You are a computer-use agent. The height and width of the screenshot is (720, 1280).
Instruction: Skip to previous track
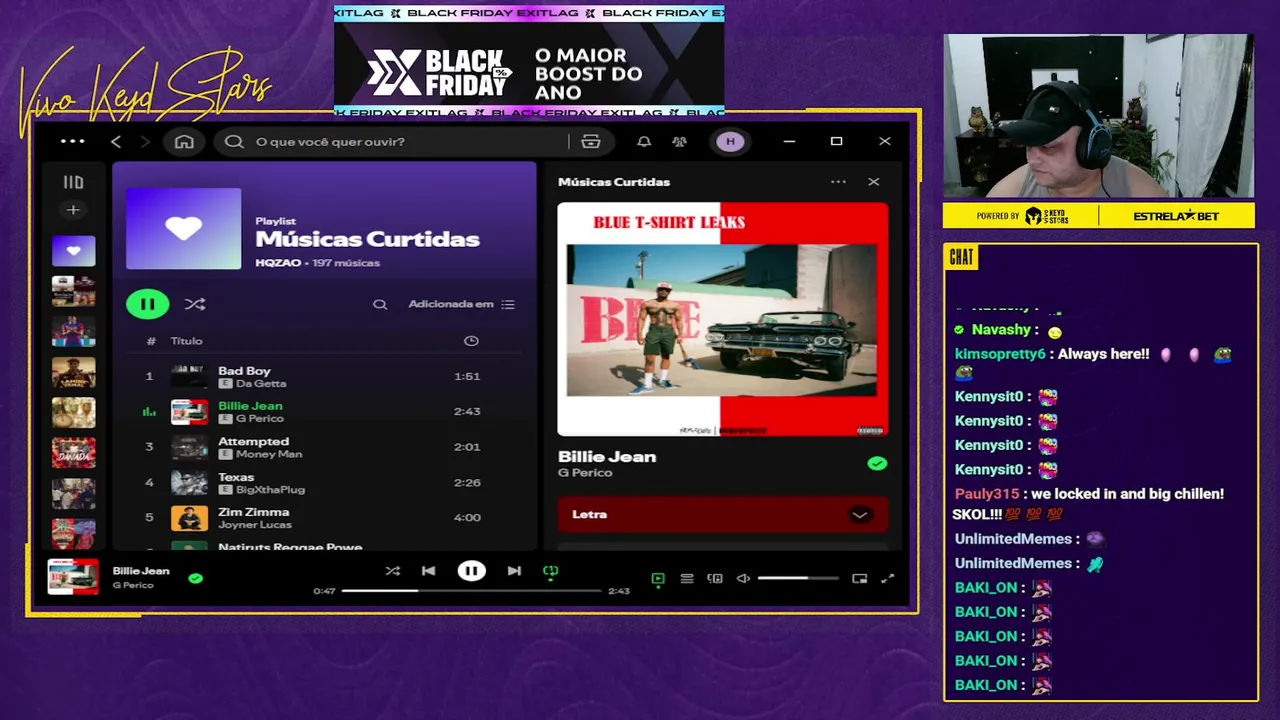[428, 571]
